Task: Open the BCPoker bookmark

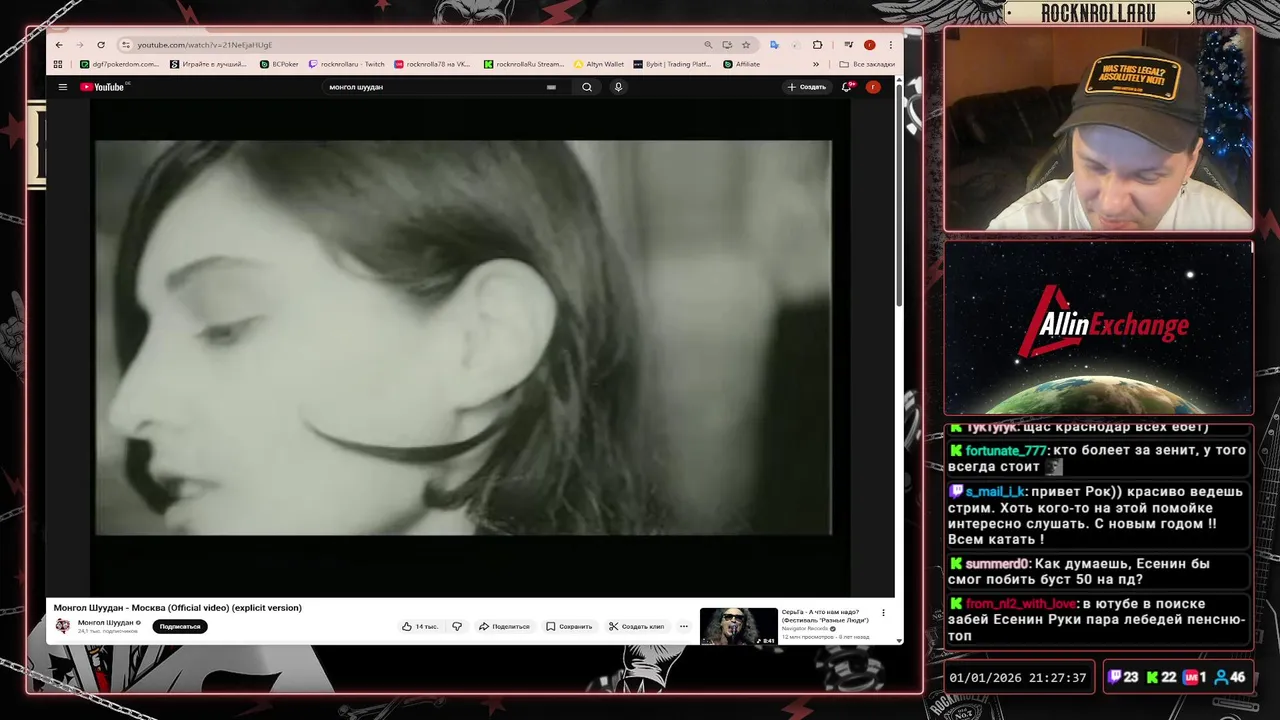Action: click(x=278, y=64)
